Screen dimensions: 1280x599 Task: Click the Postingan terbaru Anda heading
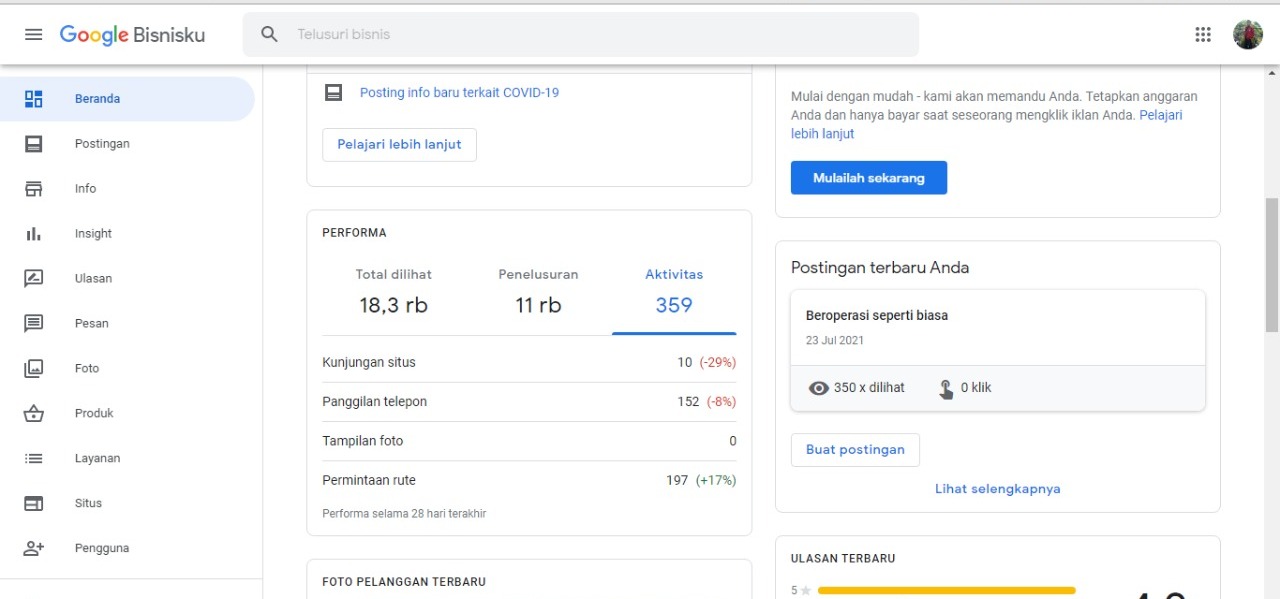(880, 268)
